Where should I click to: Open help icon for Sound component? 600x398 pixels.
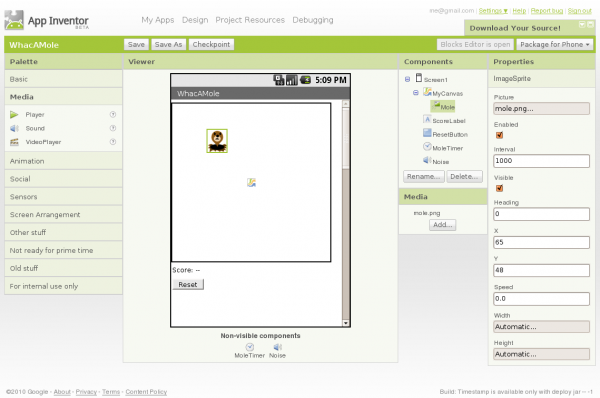[x=113, y=128]
